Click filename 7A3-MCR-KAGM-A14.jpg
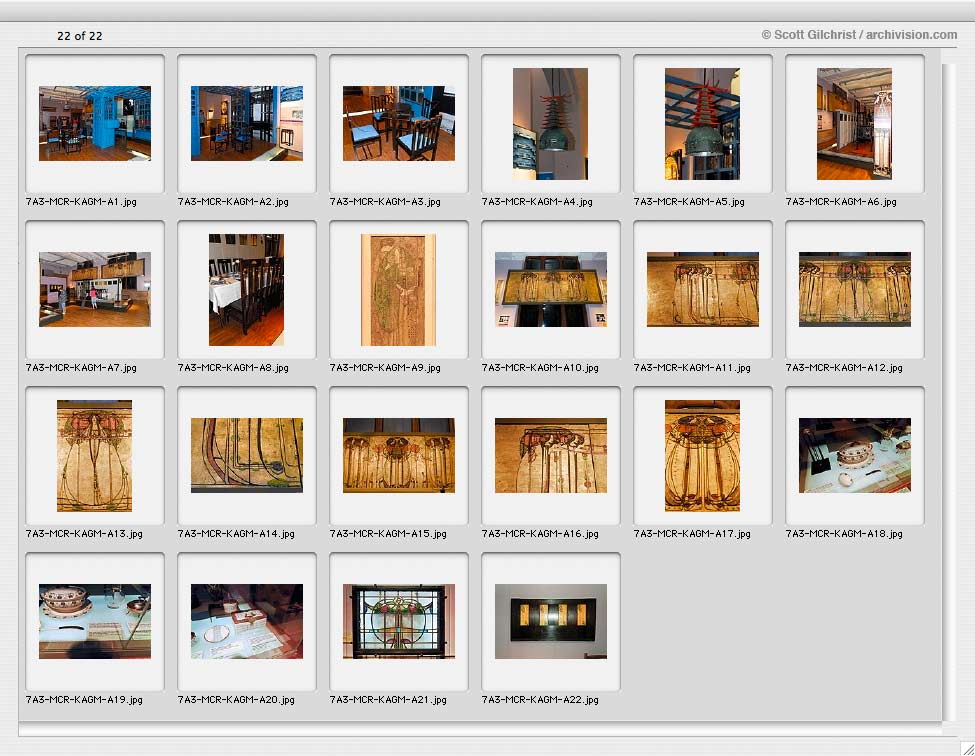The width and height of the screenshot is (975, 756). (x=236, y=533)
